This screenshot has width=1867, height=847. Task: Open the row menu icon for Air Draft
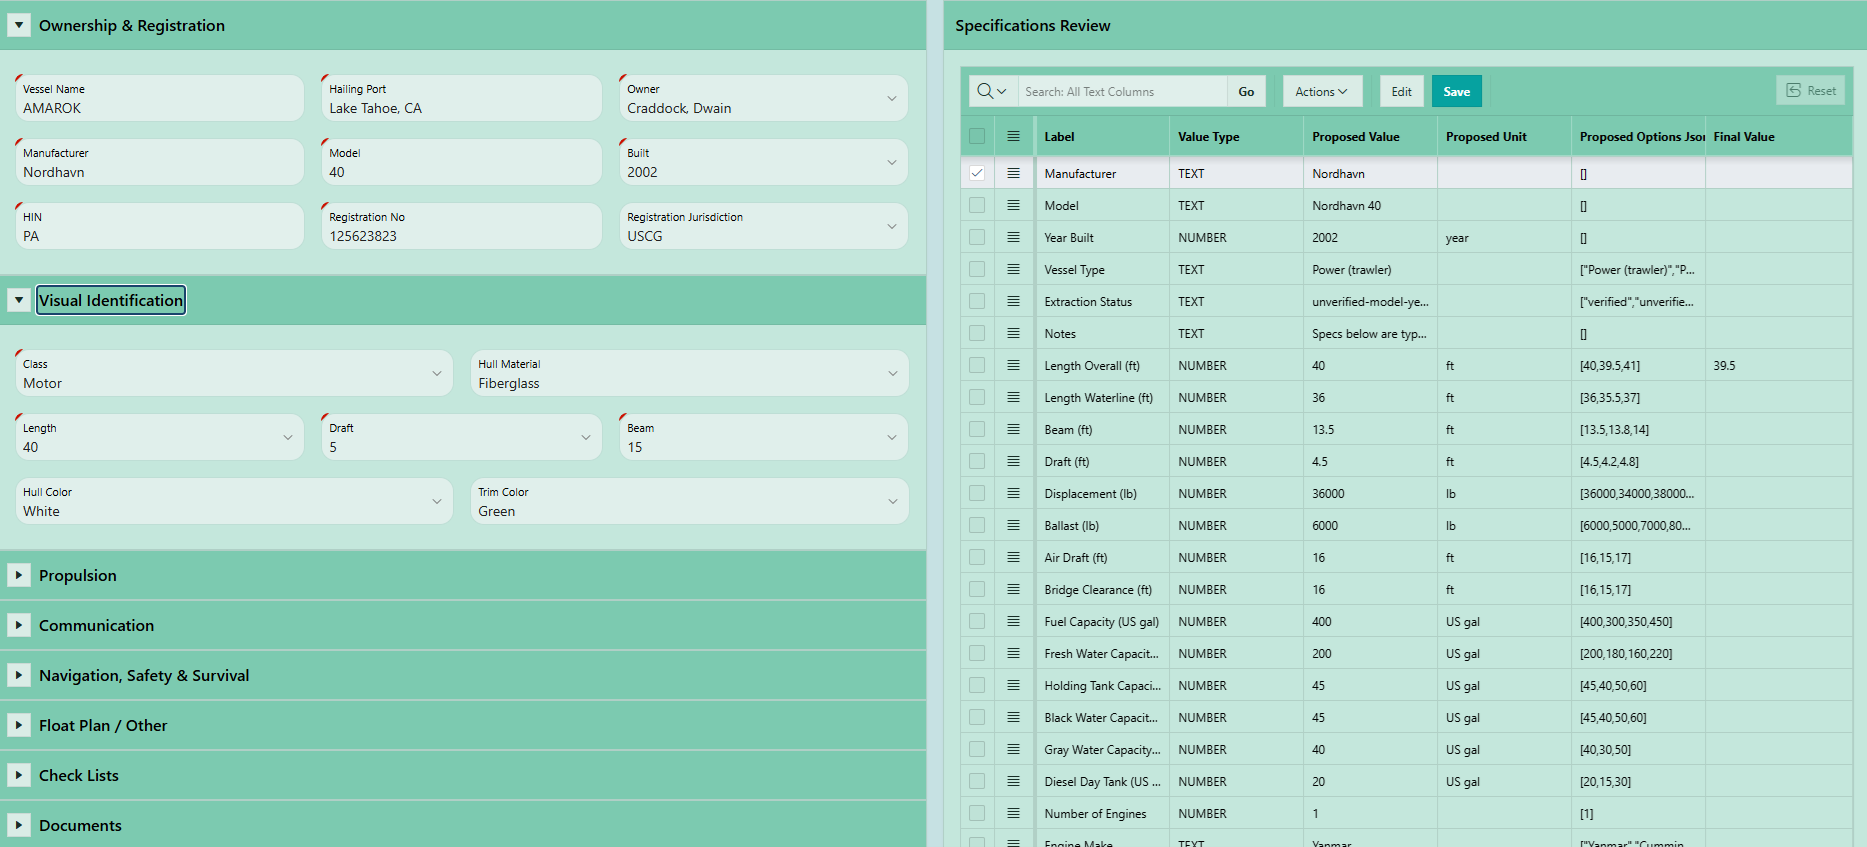(1013, 557)
